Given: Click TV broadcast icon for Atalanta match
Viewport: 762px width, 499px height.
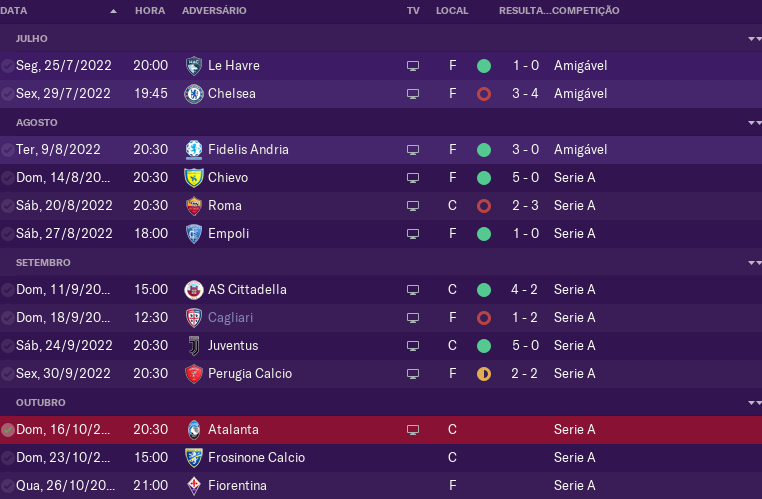Looking at the screenshot, I should pos(413,430).
